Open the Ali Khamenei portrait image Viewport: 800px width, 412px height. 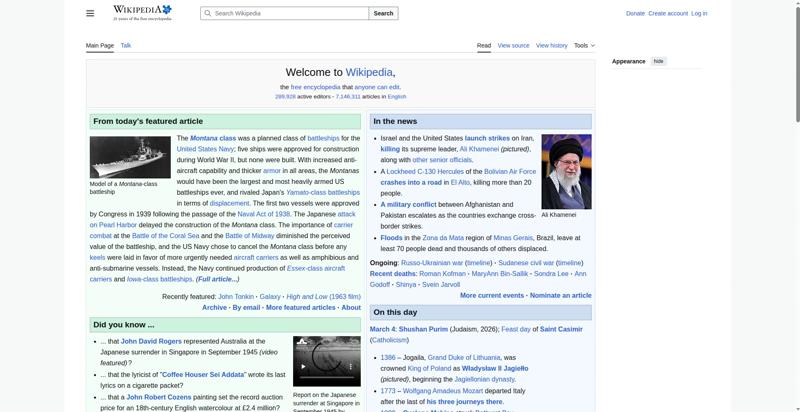click(x=566, y=171)
